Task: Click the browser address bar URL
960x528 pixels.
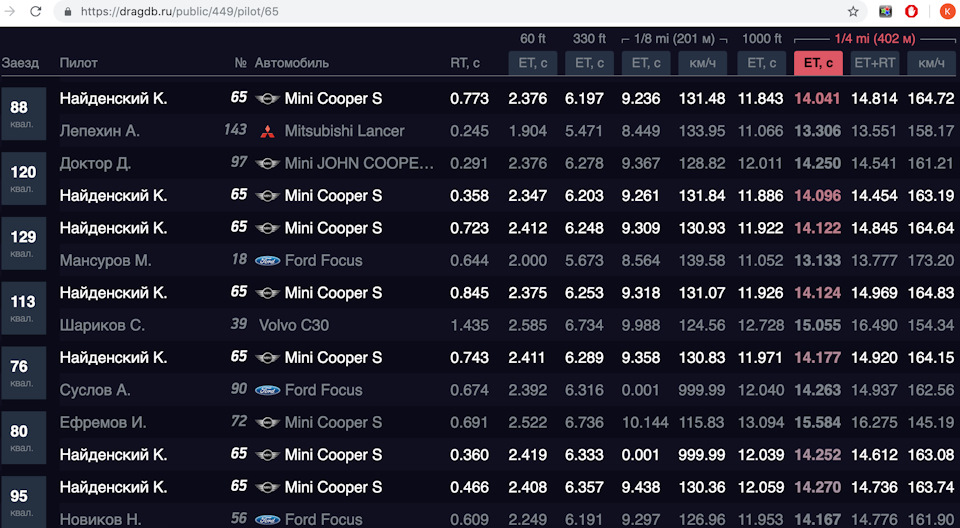Action: pyautogui.click(x=180, y=12)
